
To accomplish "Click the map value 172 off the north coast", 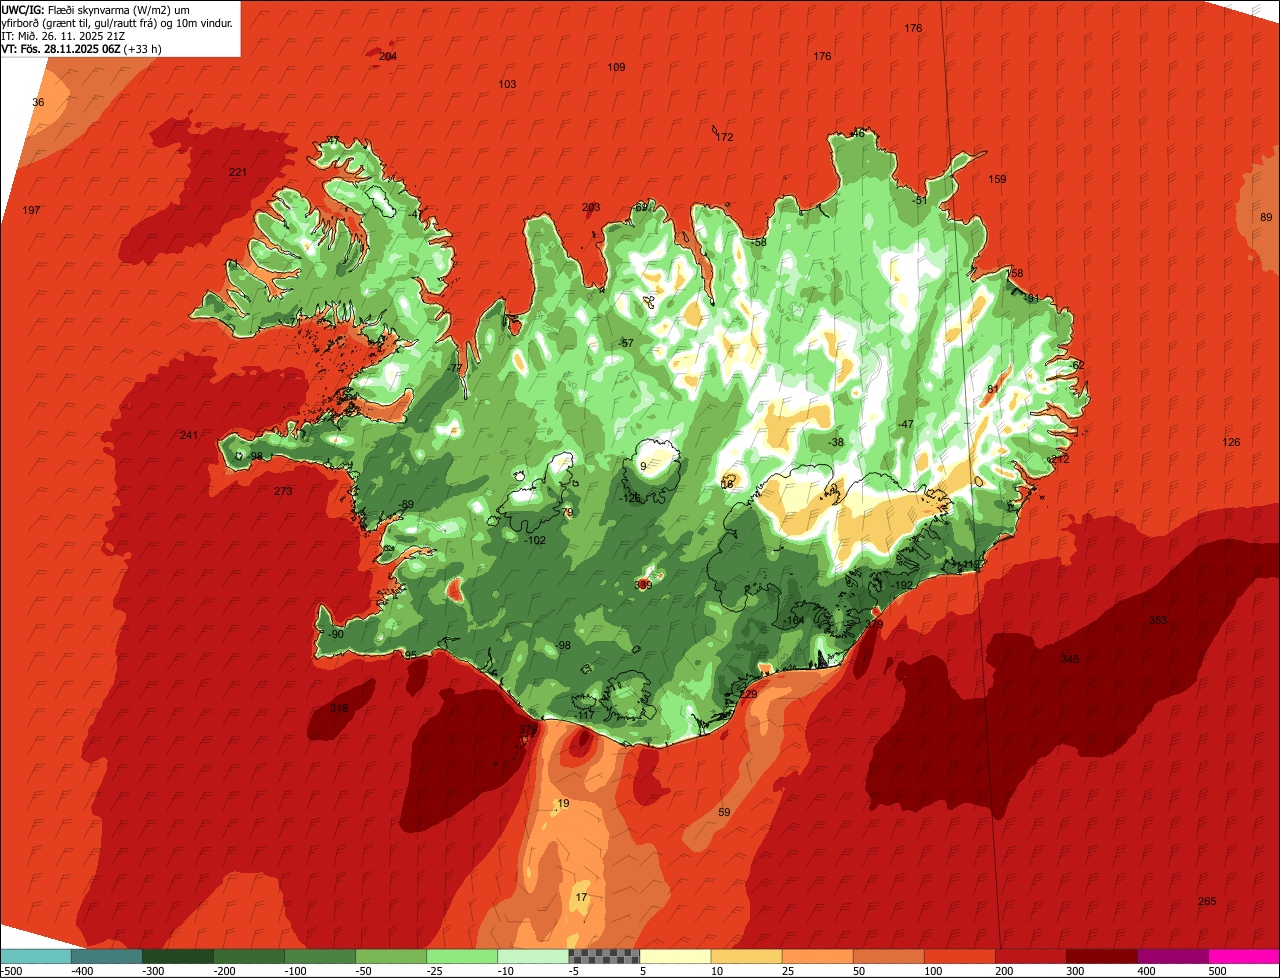I will [x=725, y=137].
